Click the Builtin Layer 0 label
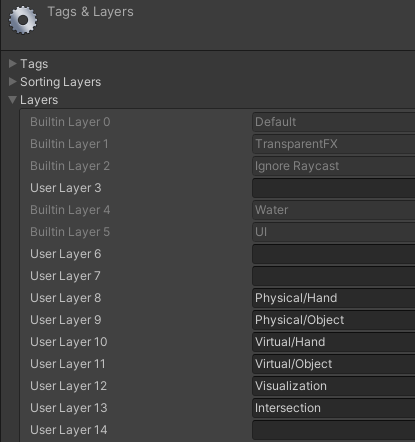This screenshot has height=442, width=415. 70,122
